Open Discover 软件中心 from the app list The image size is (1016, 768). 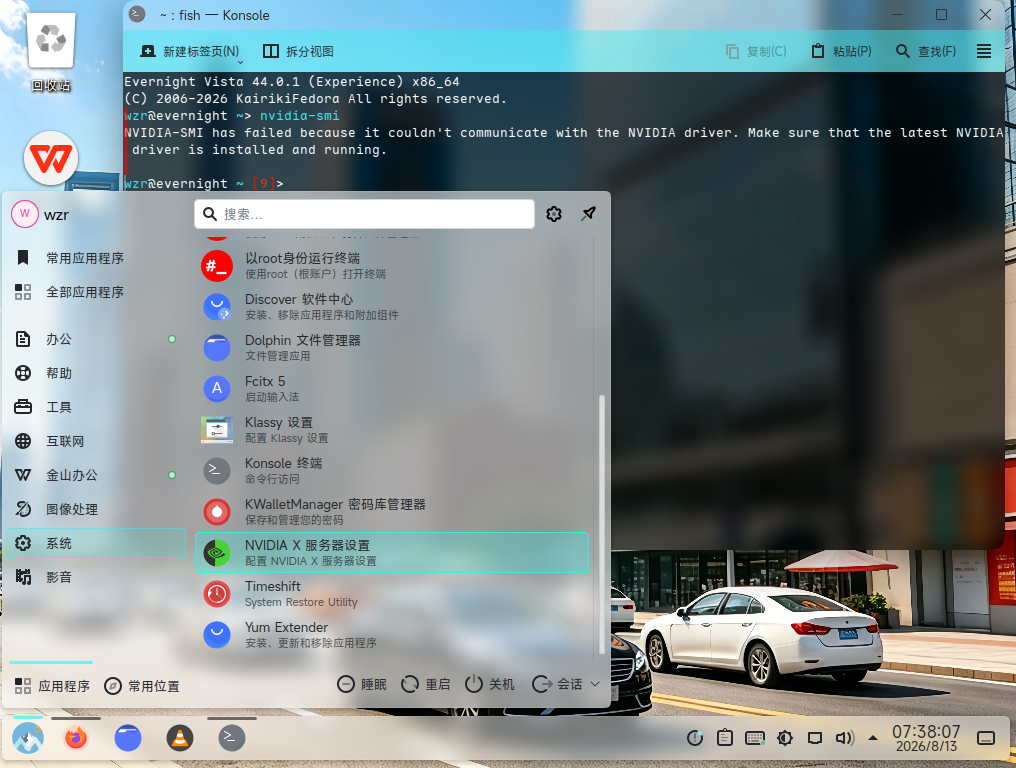click(391, 307)
